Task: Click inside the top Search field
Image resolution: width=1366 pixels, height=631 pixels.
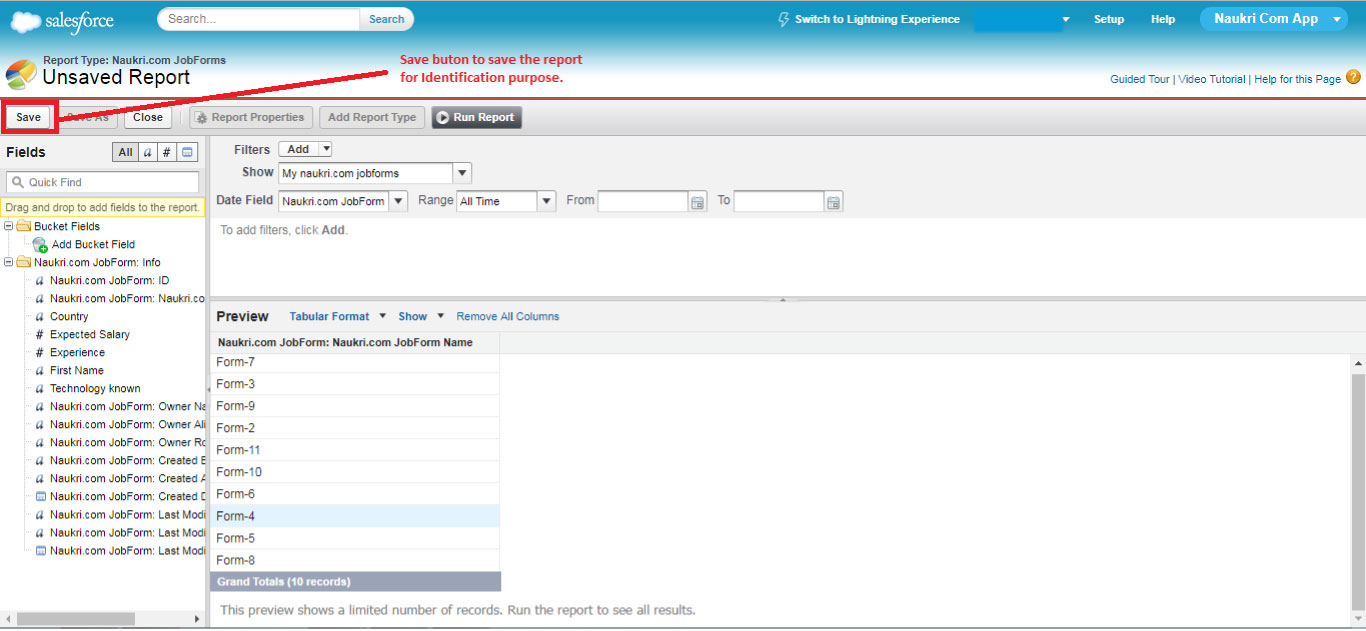Action: pyautogui.click(x=250, y=18)
